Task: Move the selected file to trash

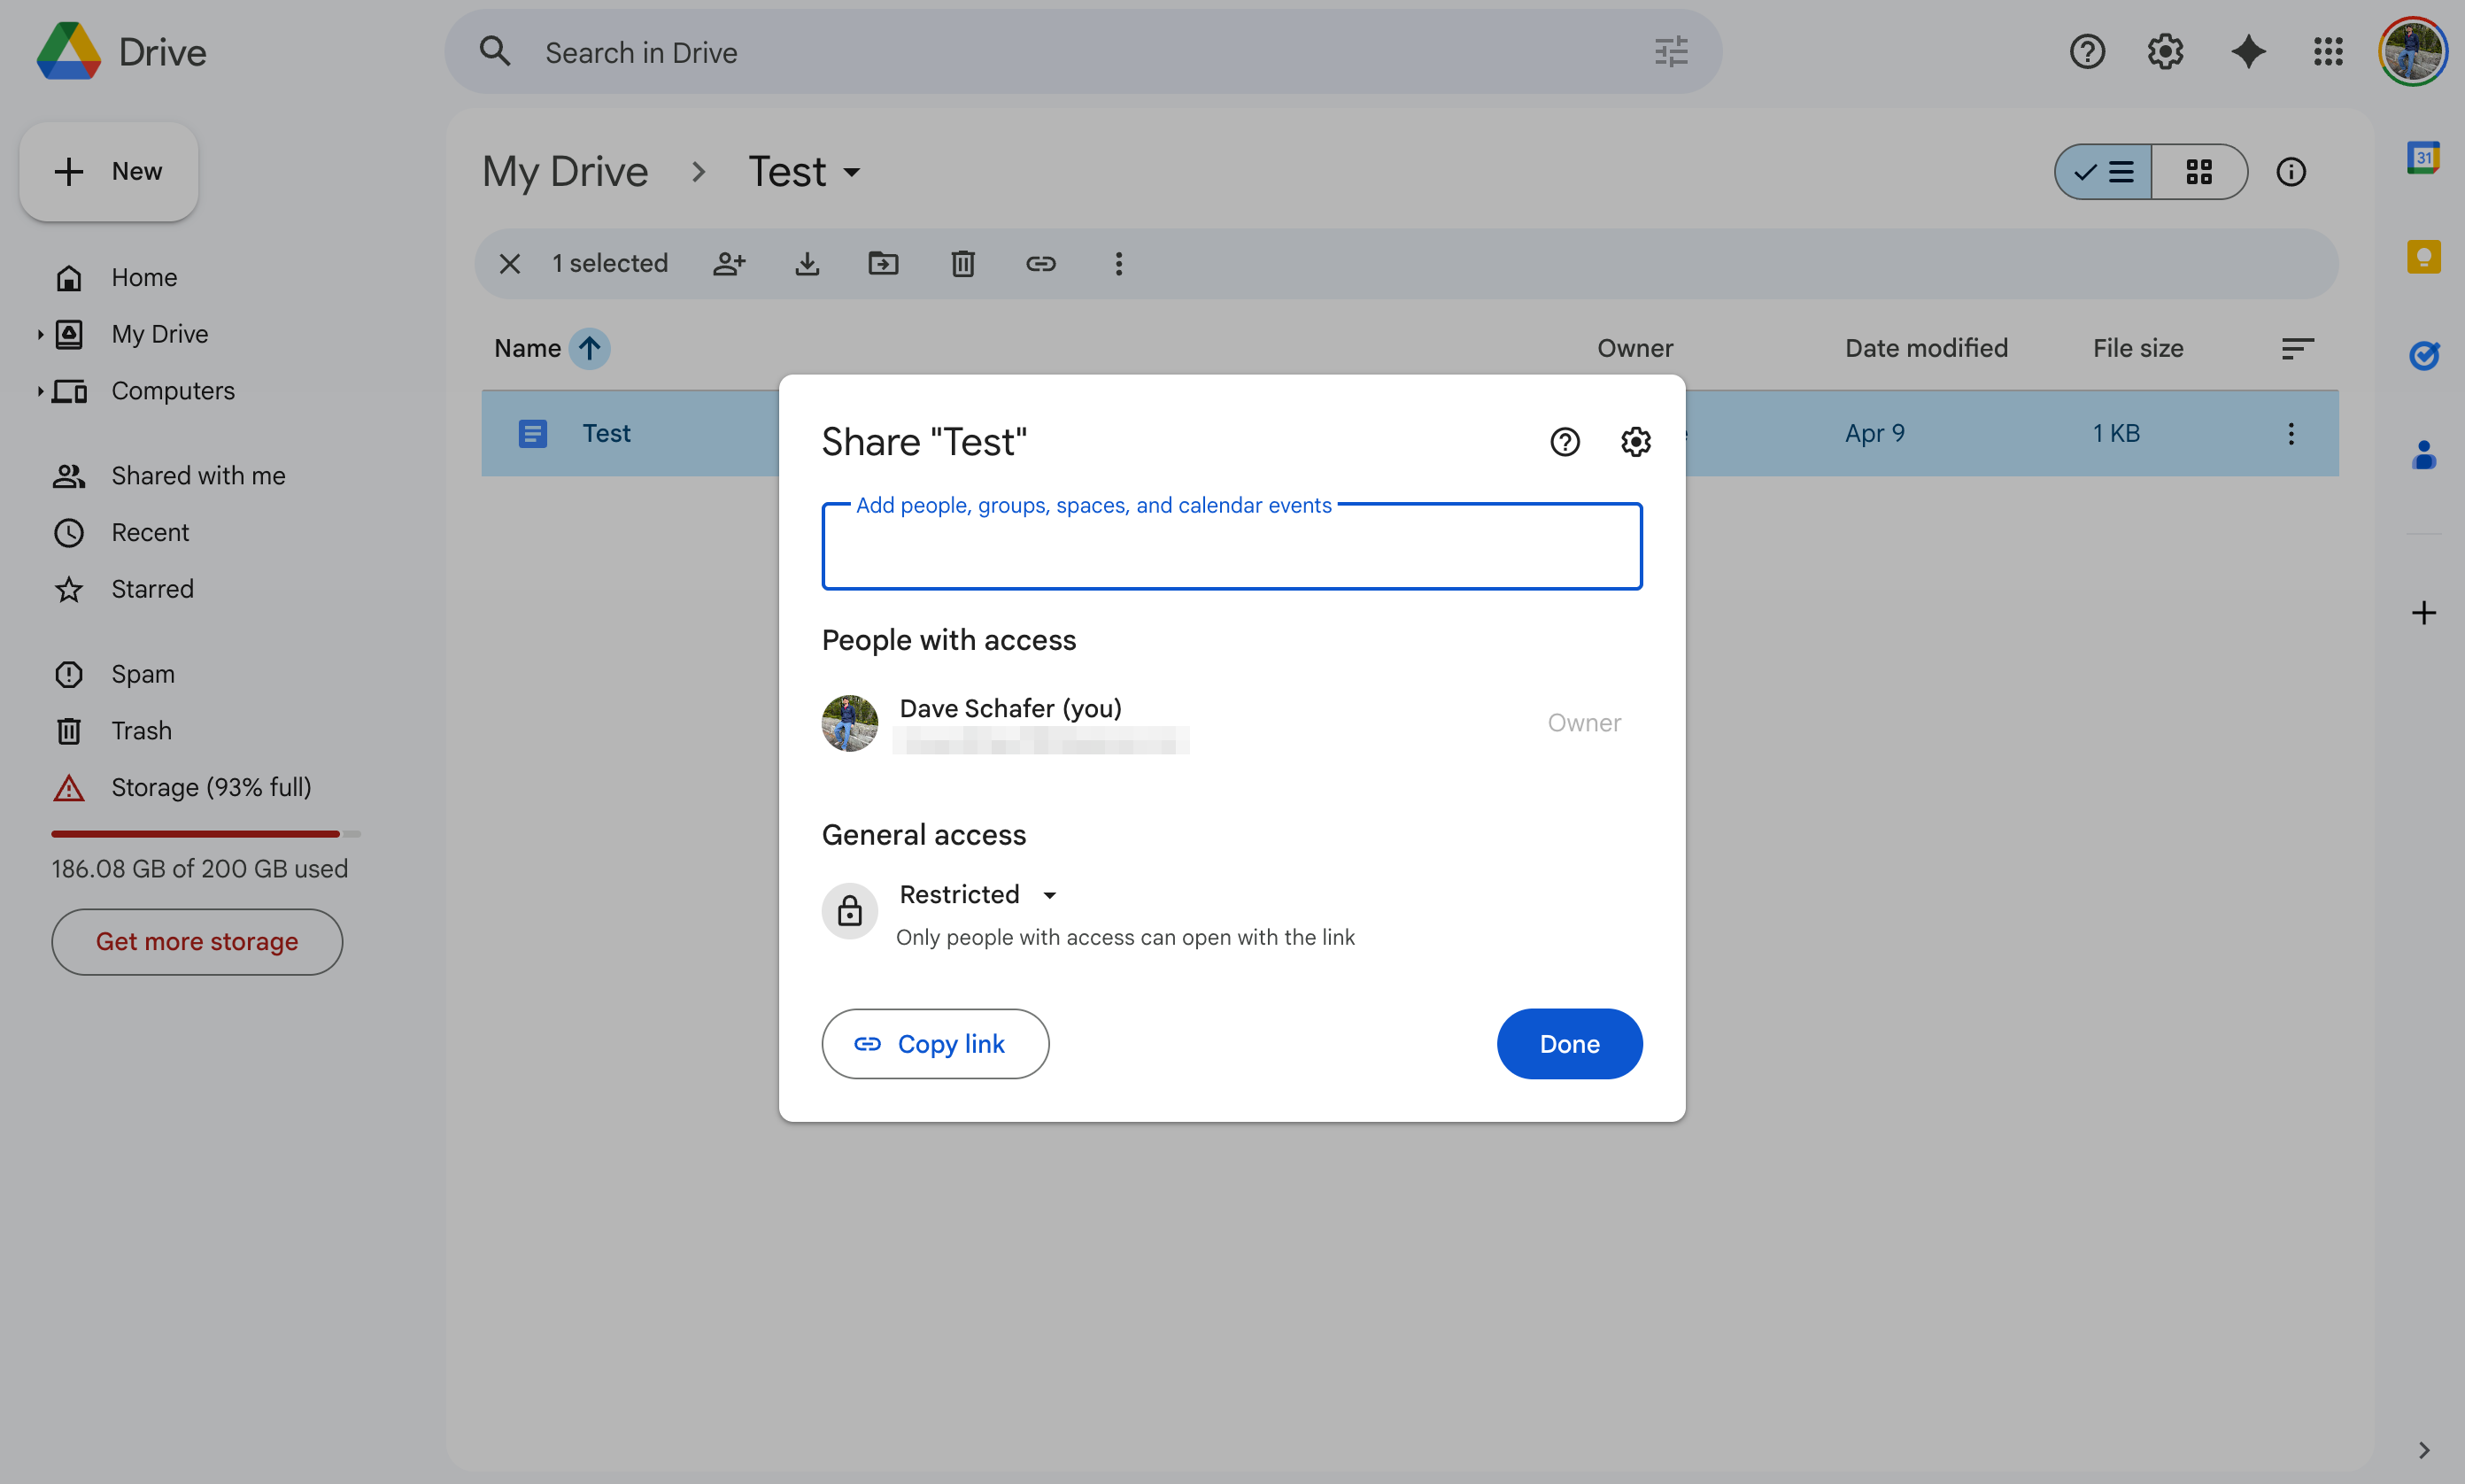Action: [x=961, y=263]
